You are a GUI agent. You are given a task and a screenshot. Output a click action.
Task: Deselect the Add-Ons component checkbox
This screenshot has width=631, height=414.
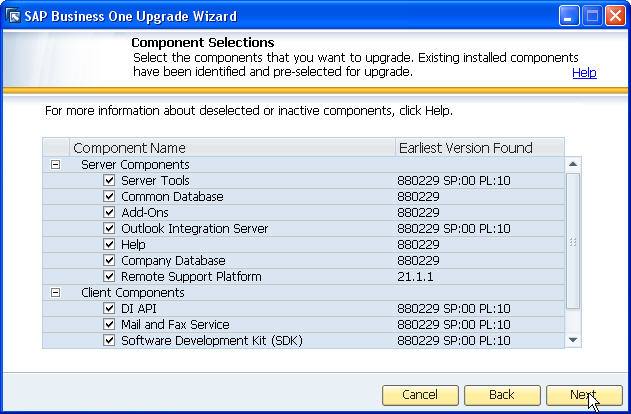coord(109,212)
